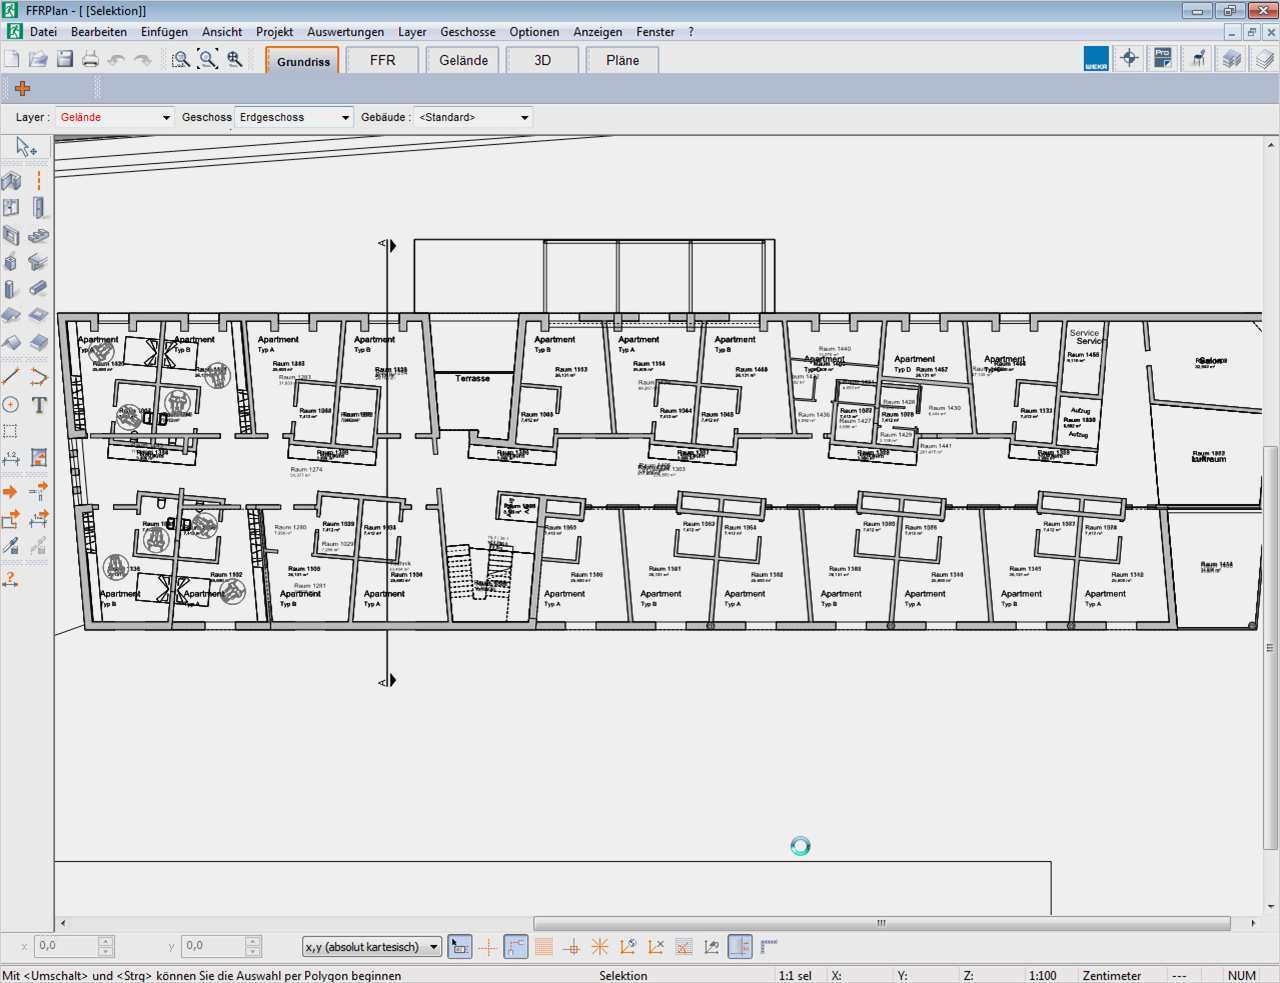Select the stairs tool icon

tap(38, 236)
